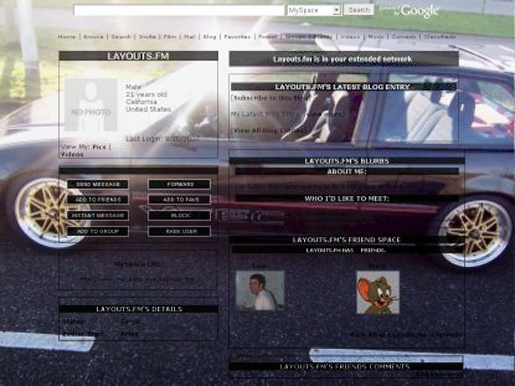515x386 pixels.
Task: Open Music in the navigation bar
Action: tap(376, 37)
